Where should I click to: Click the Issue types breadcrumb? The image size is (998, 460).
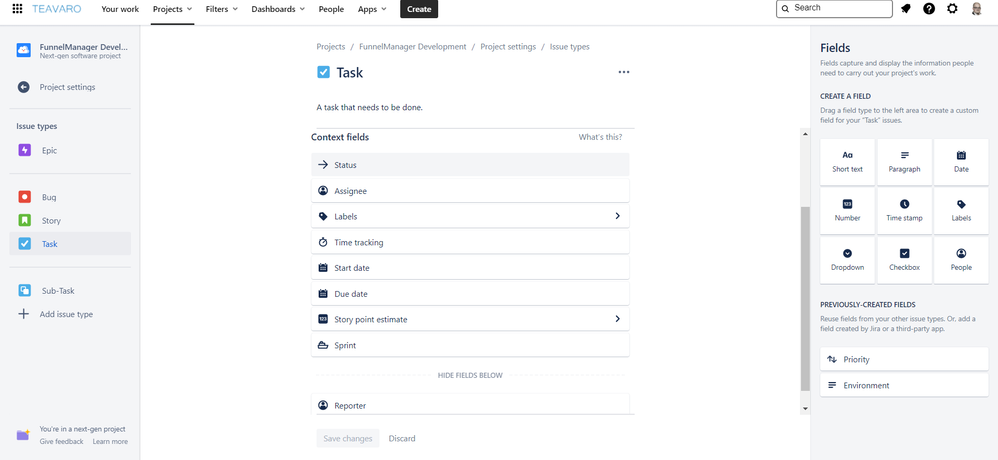570,47
